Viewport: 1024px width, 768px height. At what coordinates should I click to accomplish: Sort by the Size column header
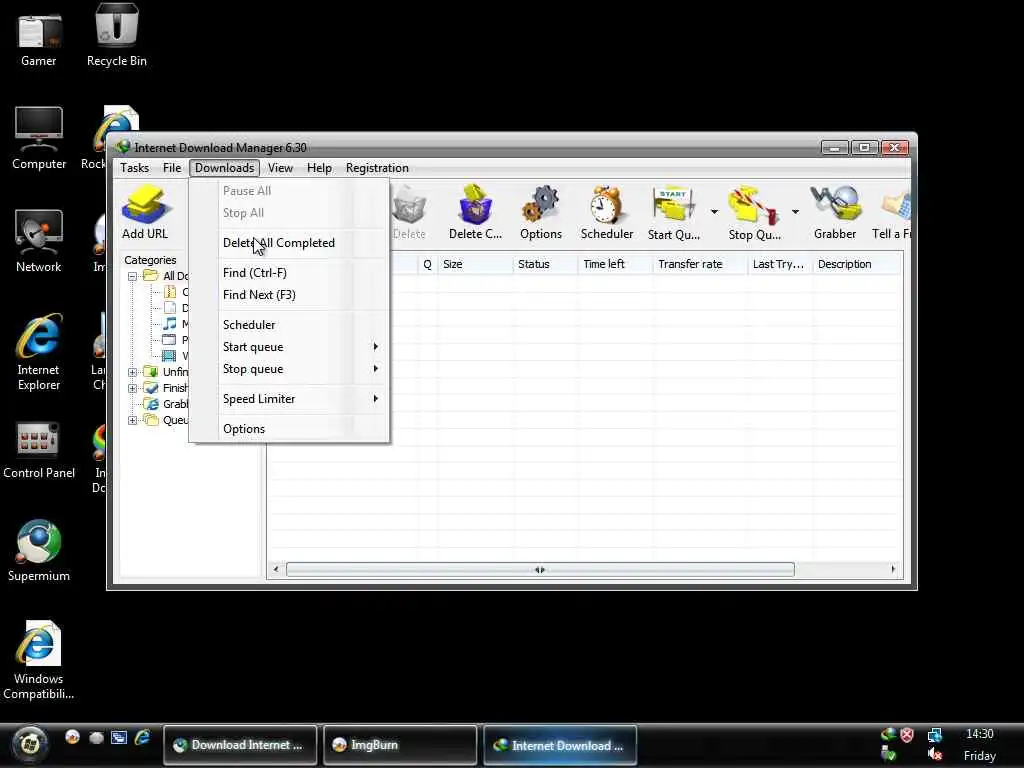click(475, 264)
